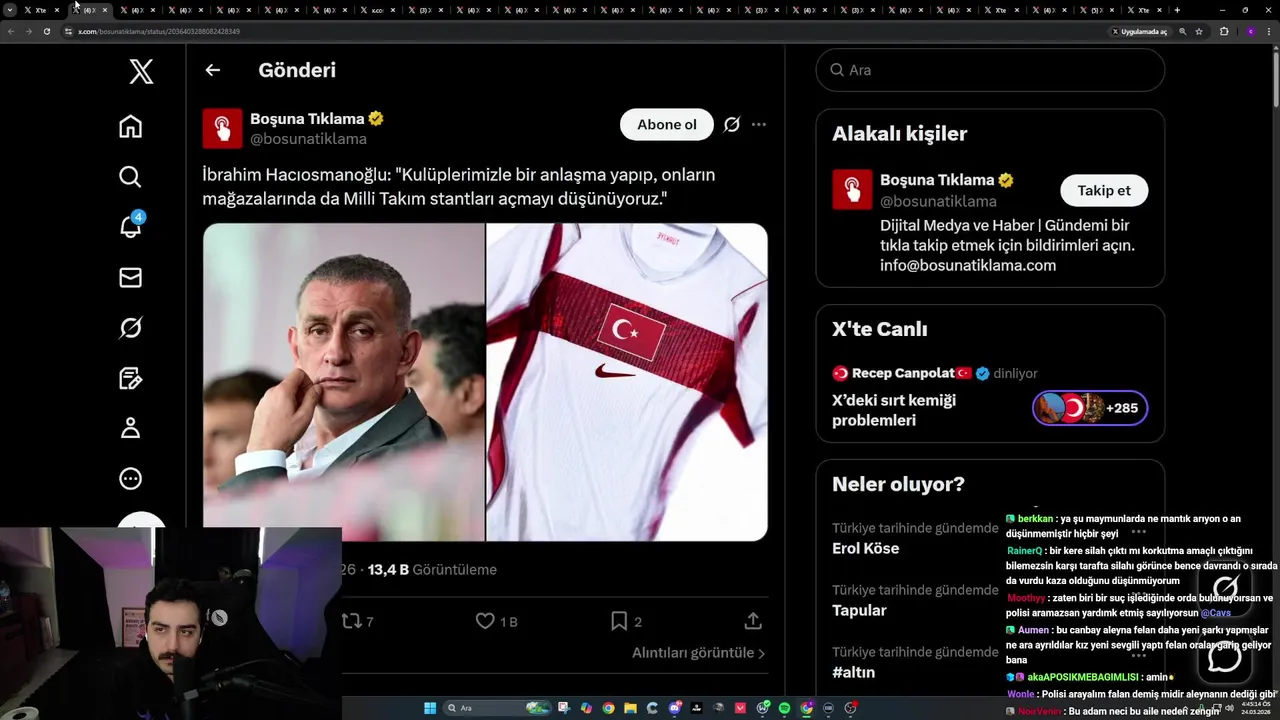Click +285 listeners avatar pill
1280x720 pixels.
(1090, 408)
